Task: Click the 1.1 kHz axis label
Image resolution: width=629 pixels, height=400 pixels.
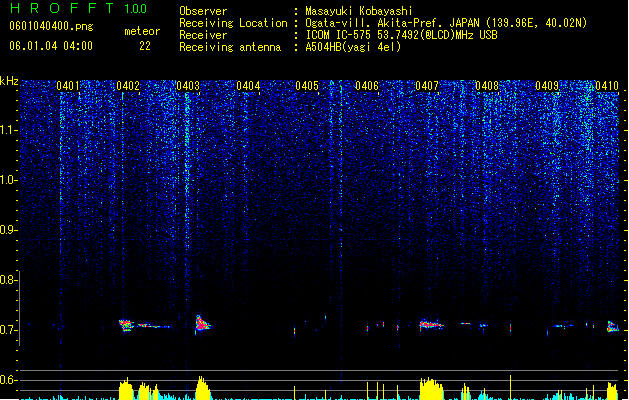Action: pyautogui.click(x=9, y=130)
